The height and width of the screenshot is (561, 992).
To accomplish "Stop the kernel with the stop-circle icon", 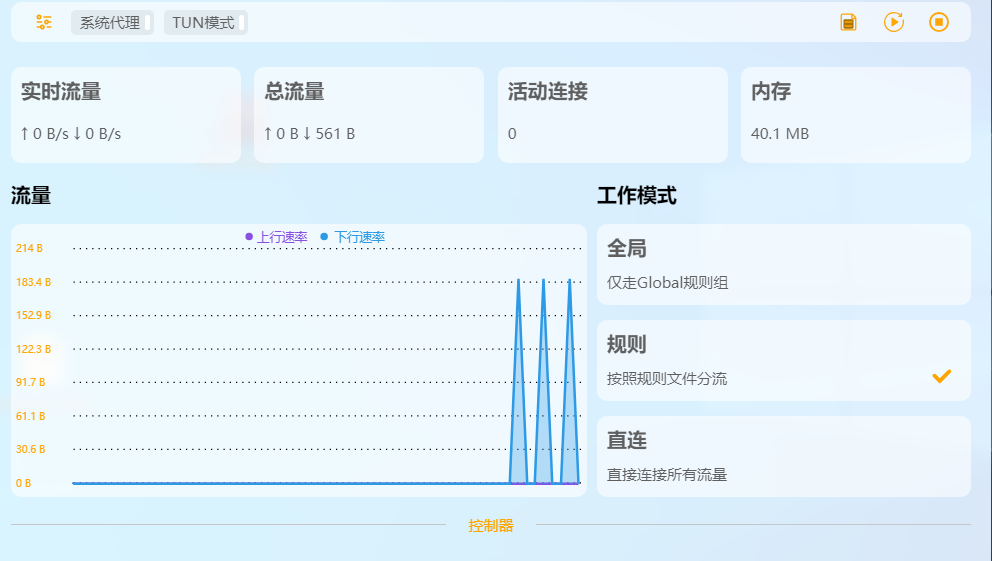I will click(x=939, y=22).
